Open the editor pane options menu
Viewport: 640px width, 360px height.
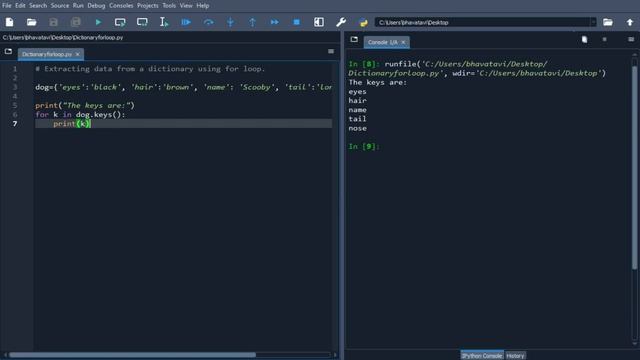(x=331, y=51)
